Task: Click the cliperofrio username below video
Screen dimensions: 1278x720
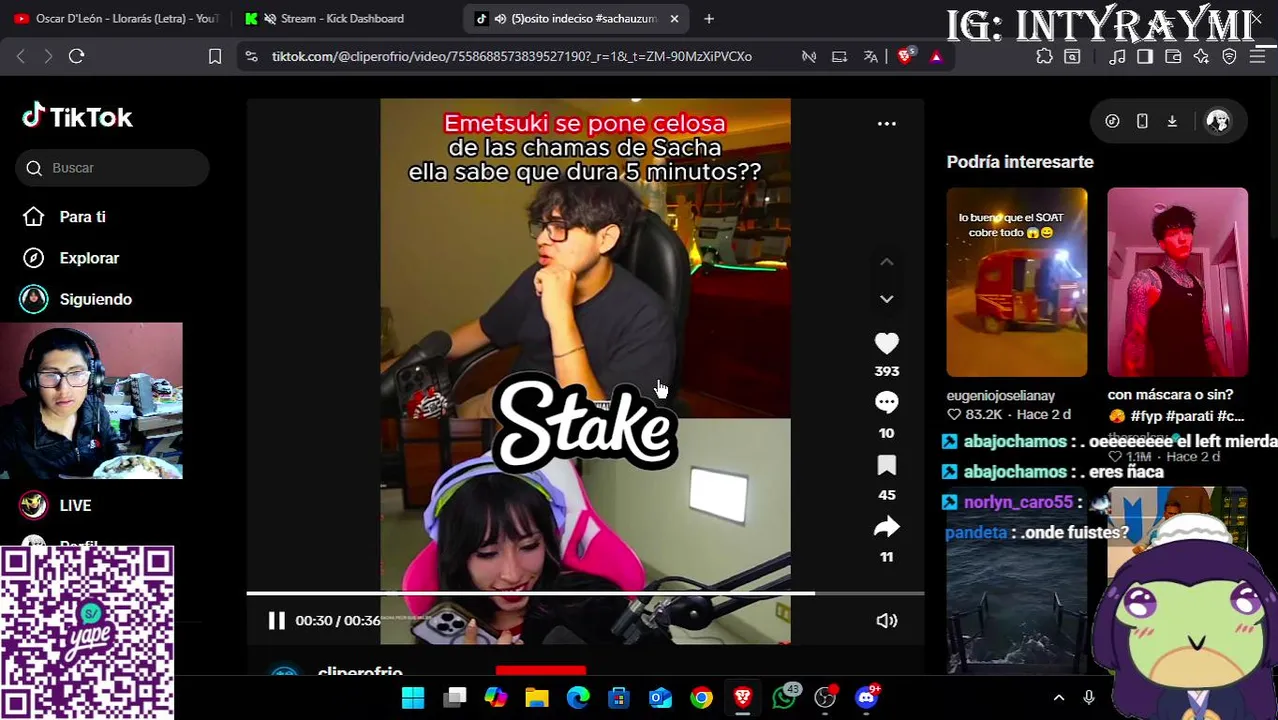Action: click(360, 673)
